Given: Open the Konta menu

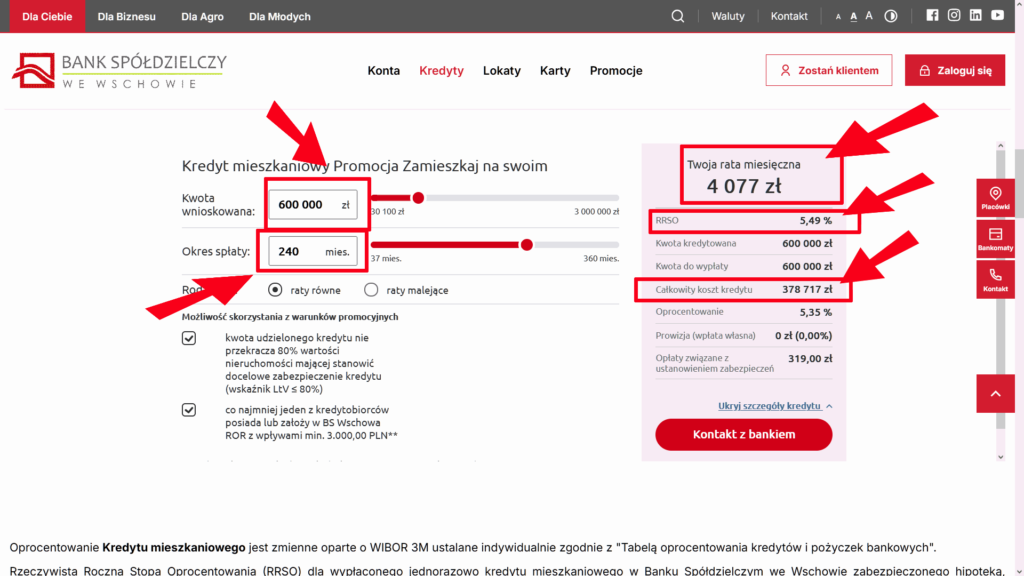Looking at the screenshot, I should tap(383, 71).
